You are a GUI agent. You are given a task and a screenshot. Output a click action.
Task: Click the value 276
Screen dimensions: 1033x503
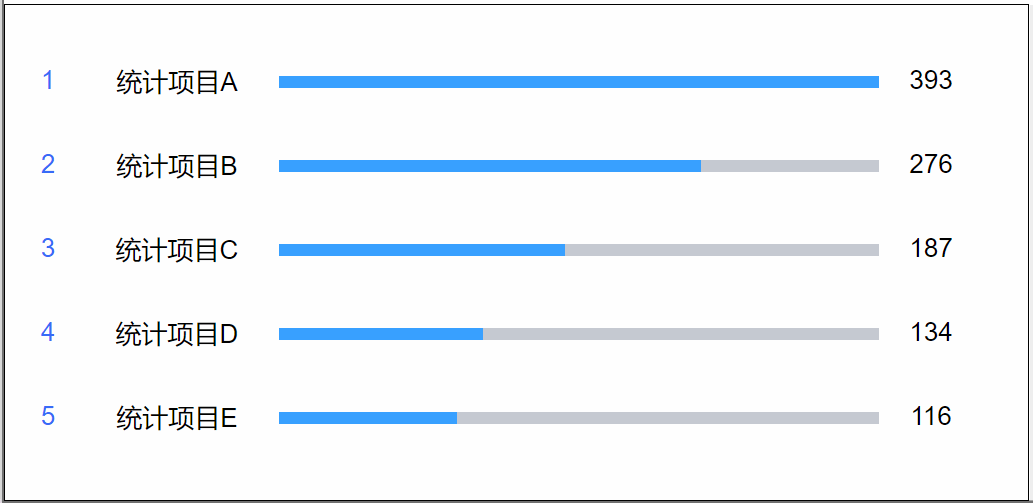(x=931, y=165)
